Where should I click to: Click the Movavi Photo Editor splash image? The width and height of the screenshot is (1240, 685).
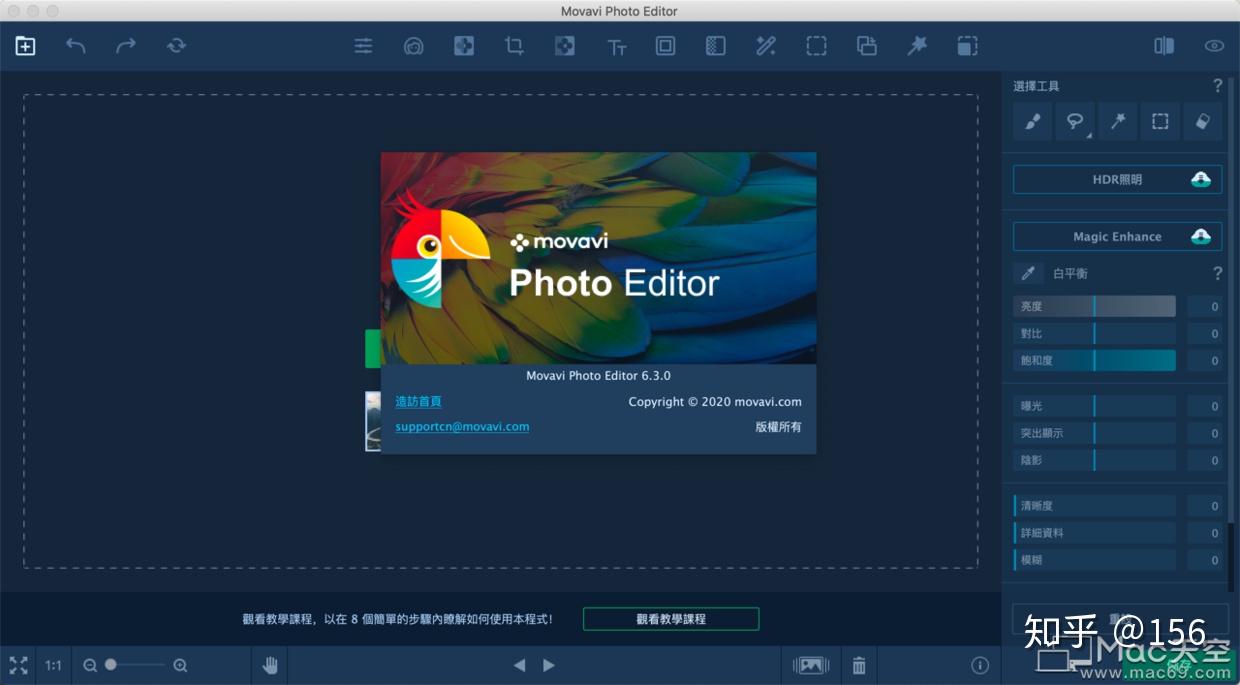click(x=599, y=258)
